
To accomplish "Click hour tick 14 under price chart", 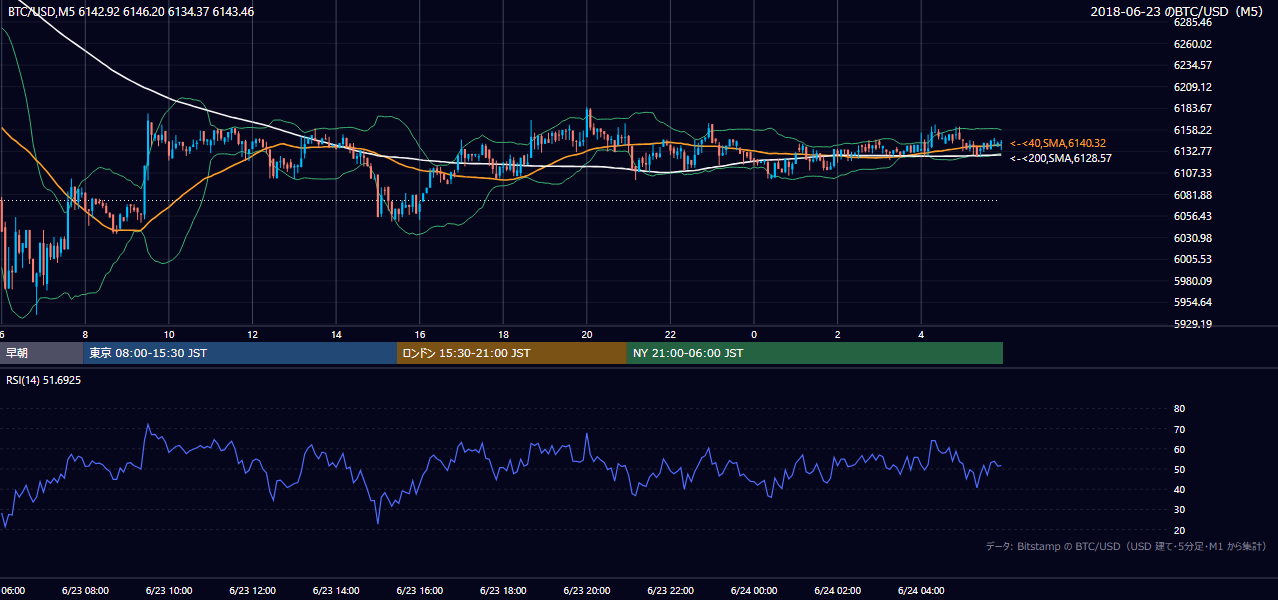I will [x=336, y=334].
